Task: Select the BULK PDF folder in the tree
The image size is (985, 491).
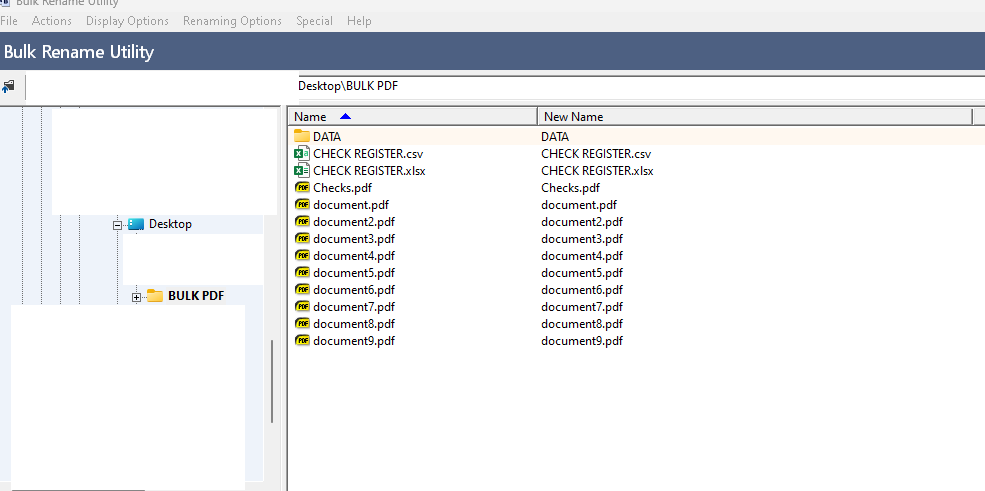Action: point(196,296)
